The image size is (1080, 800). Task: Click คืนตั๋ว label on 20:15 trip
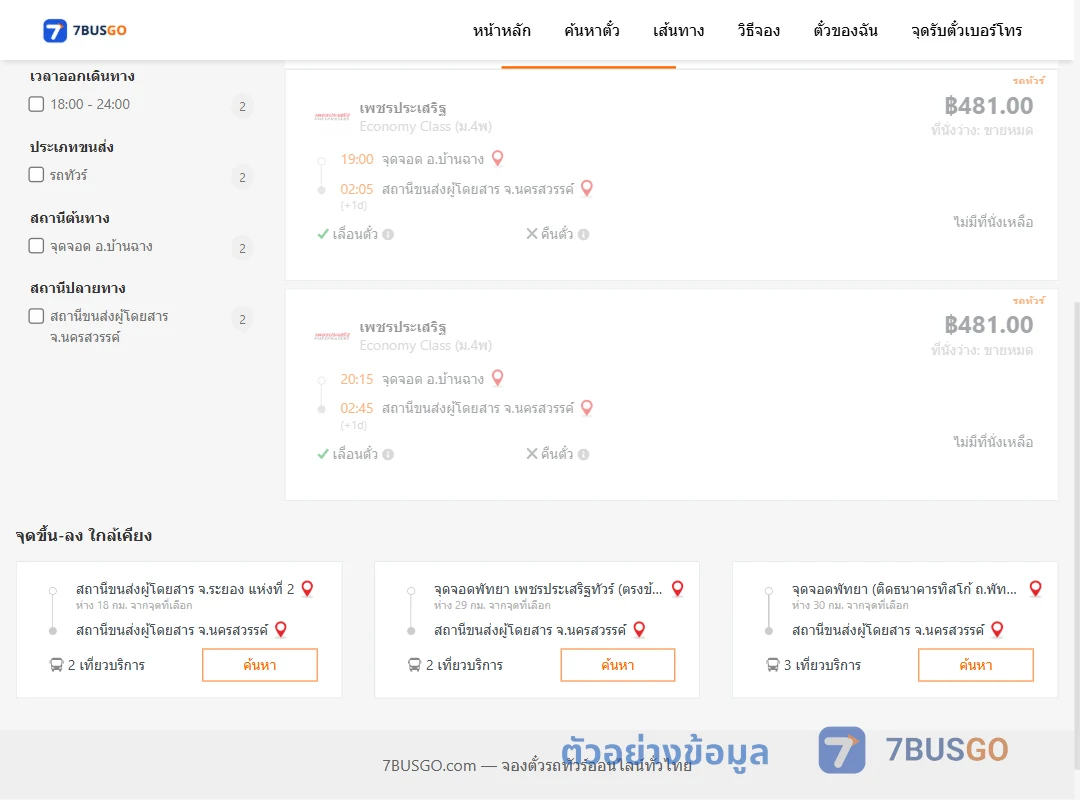pyautogui.click(x=557, y=454)
